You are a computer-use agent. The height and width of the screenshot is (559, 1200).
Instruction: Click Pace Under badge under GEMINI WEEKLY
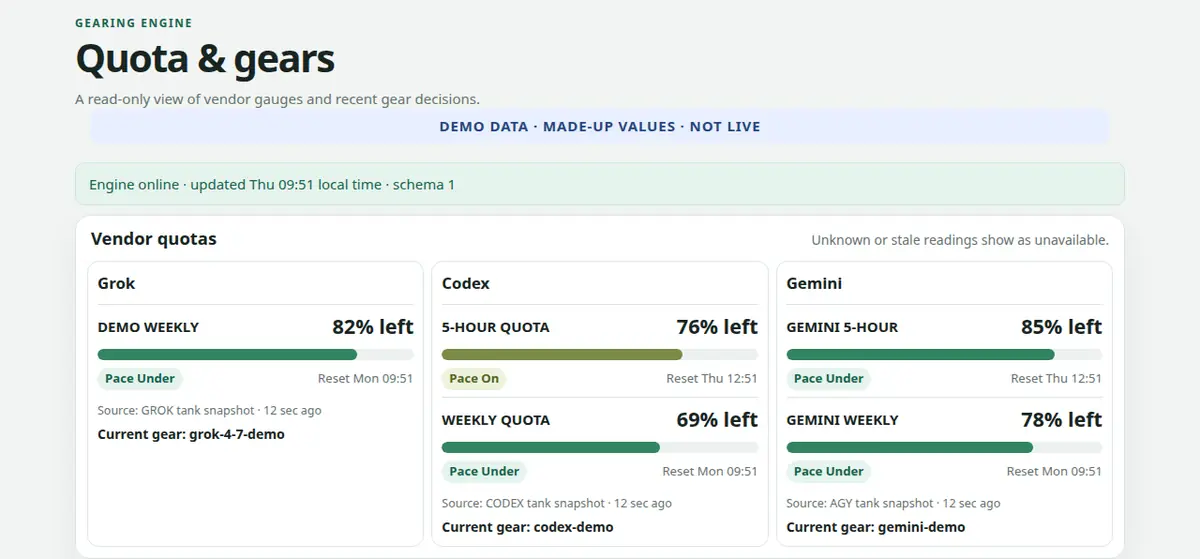829,471
